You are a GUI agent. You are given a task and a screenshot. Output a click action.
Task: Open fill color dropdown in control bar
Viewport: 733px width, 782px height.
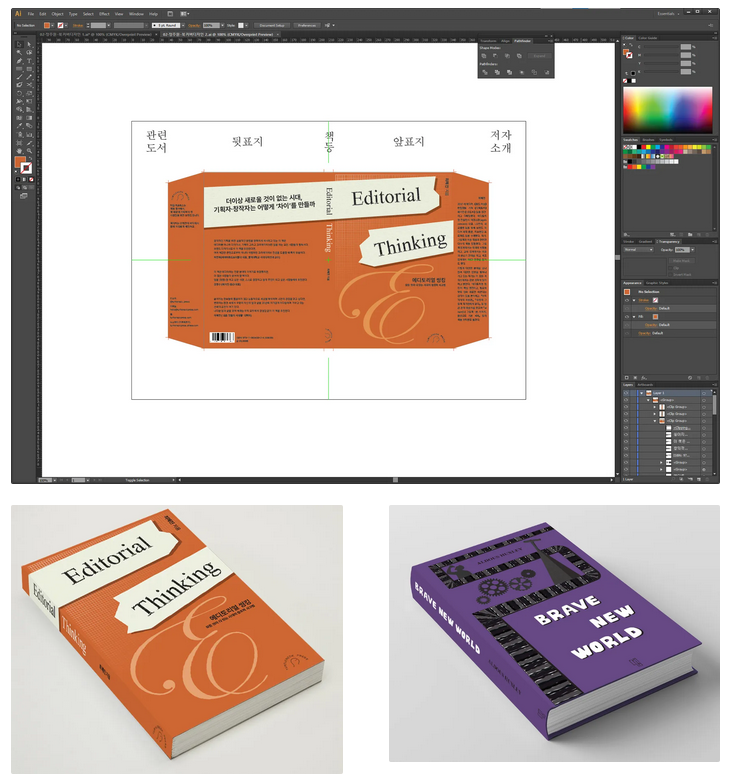(52, 25)
